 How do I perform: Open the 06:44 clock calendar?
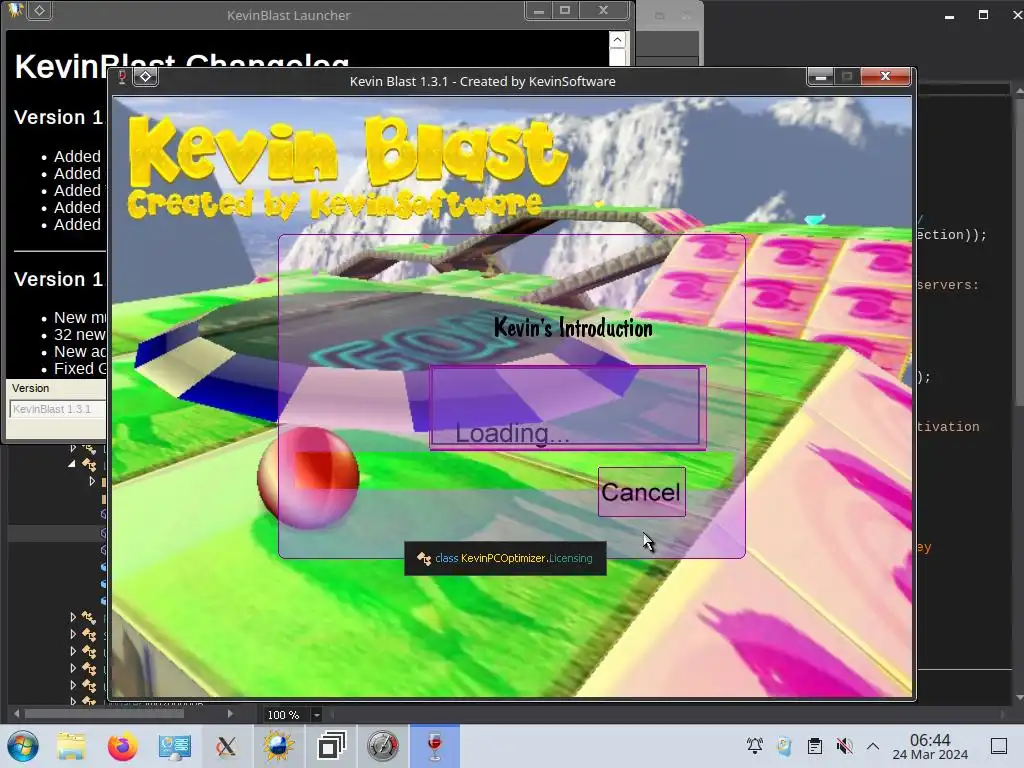point(930,746)
